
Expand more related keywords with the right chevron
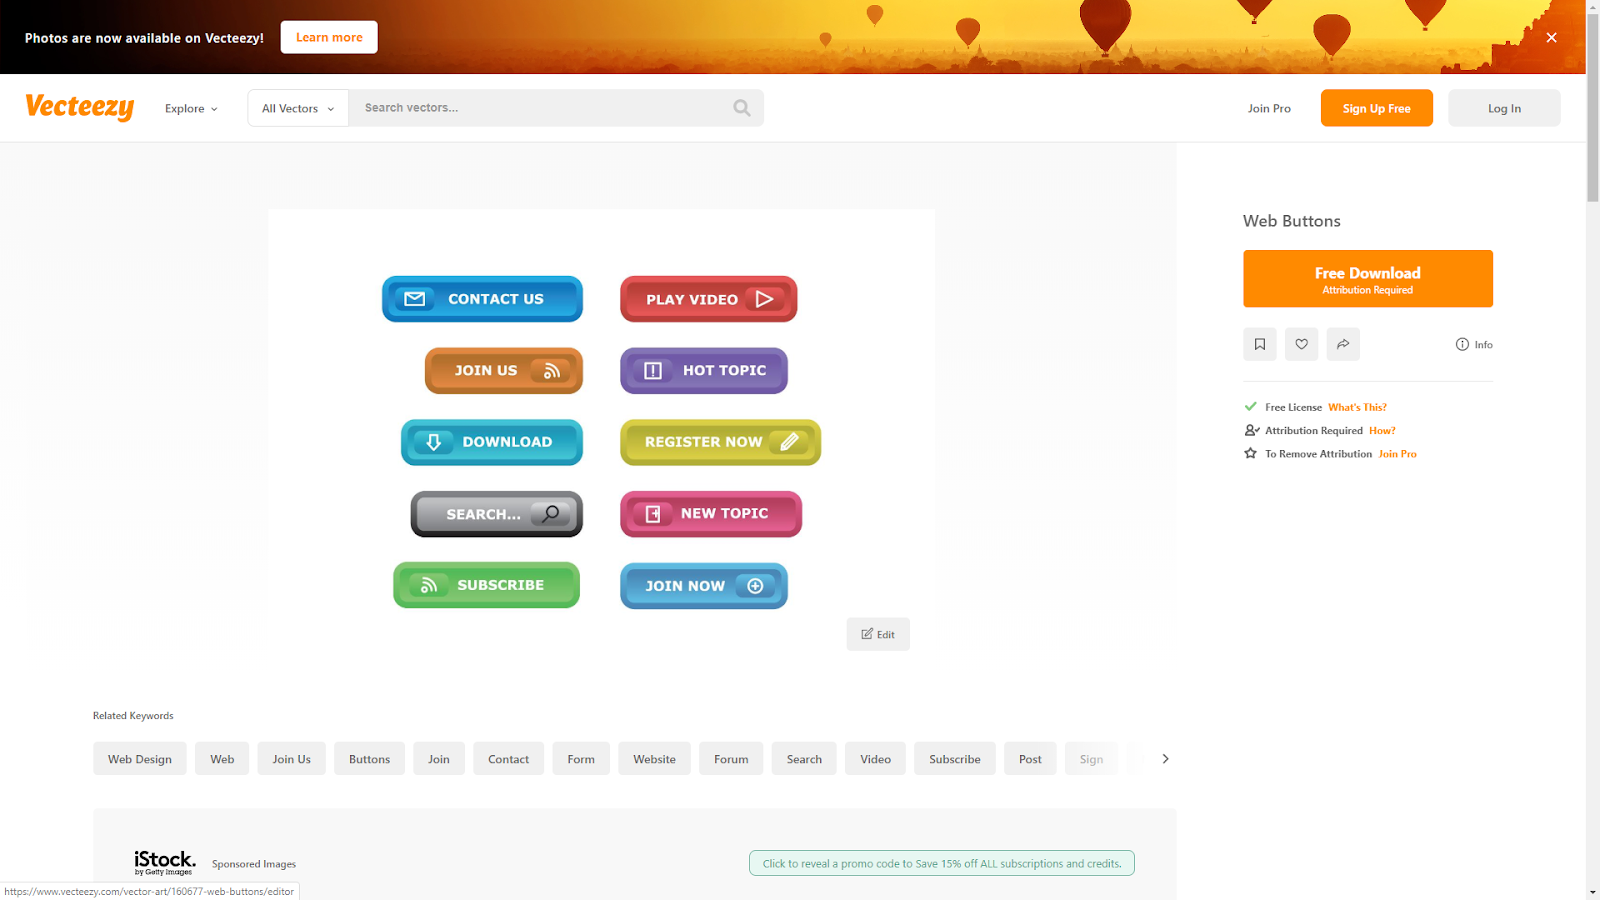pos(1165,758)
